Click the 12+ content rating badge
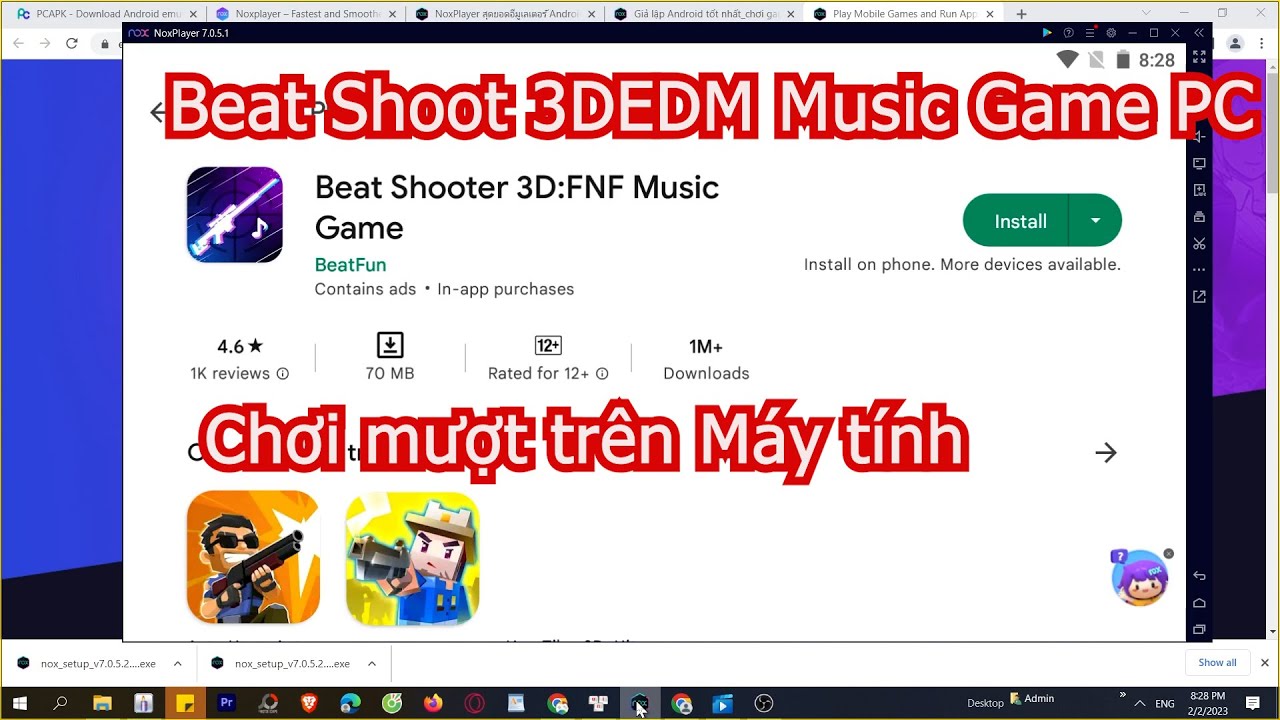 click(x=548, y=346)
